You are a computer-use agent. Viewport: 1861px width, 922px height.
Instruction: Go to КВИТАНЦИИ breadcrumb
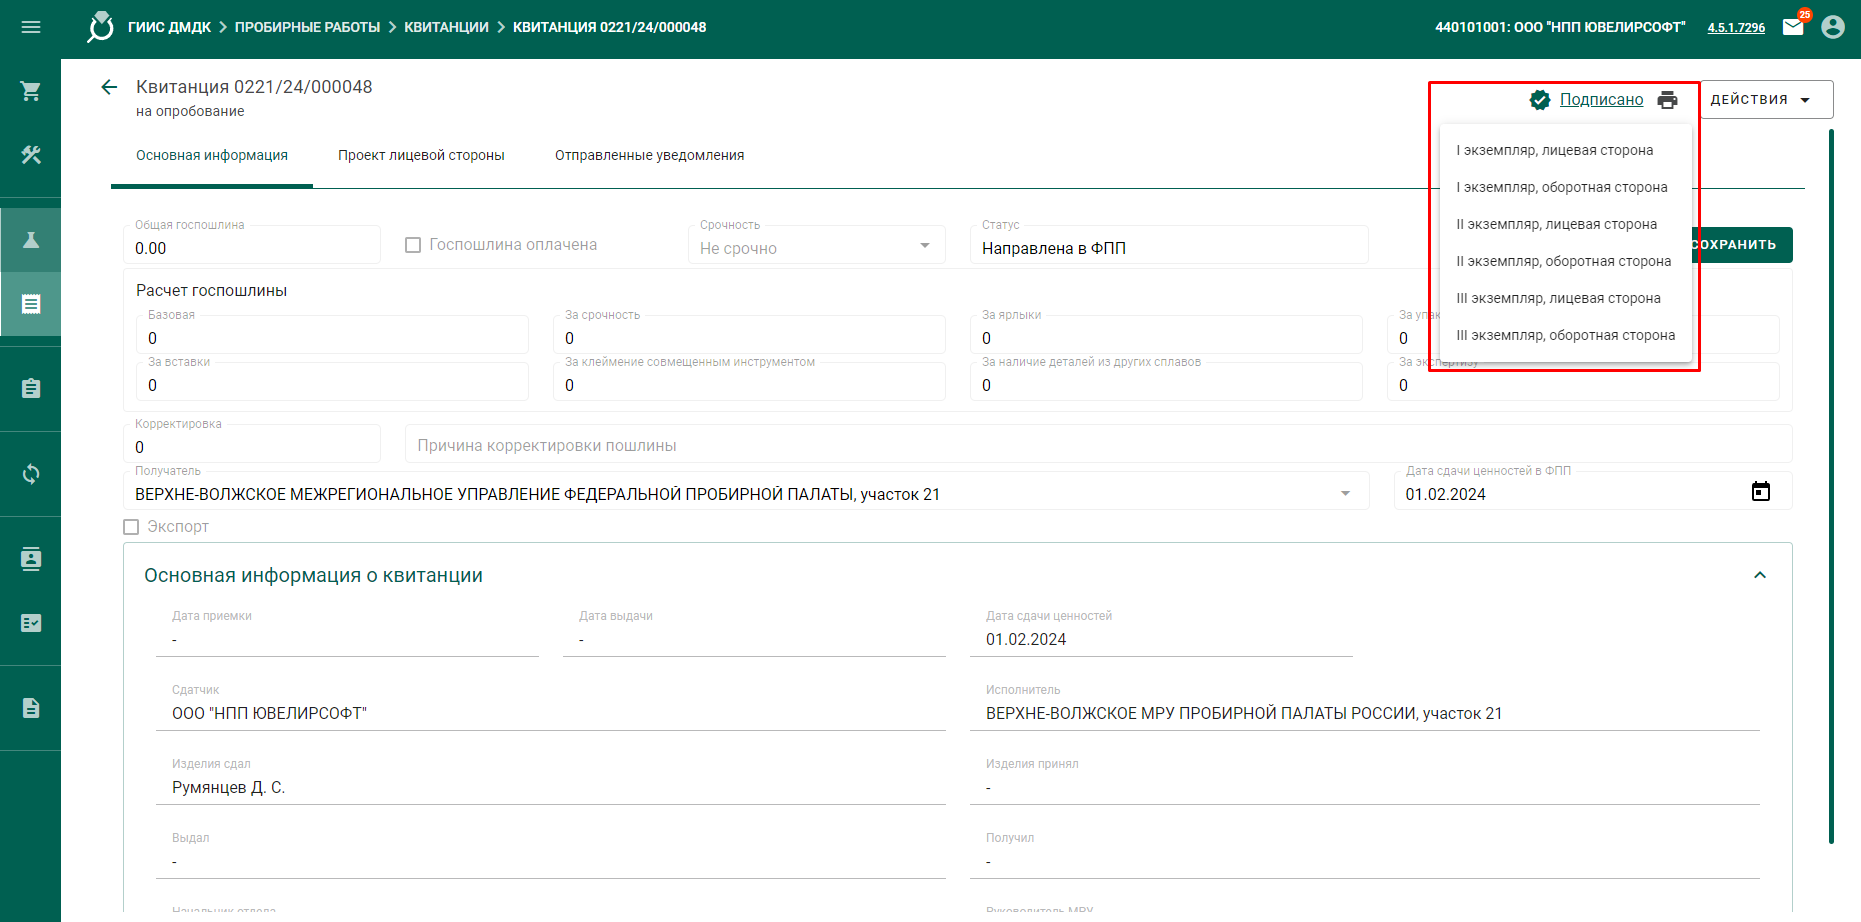(x=446, y=27)
